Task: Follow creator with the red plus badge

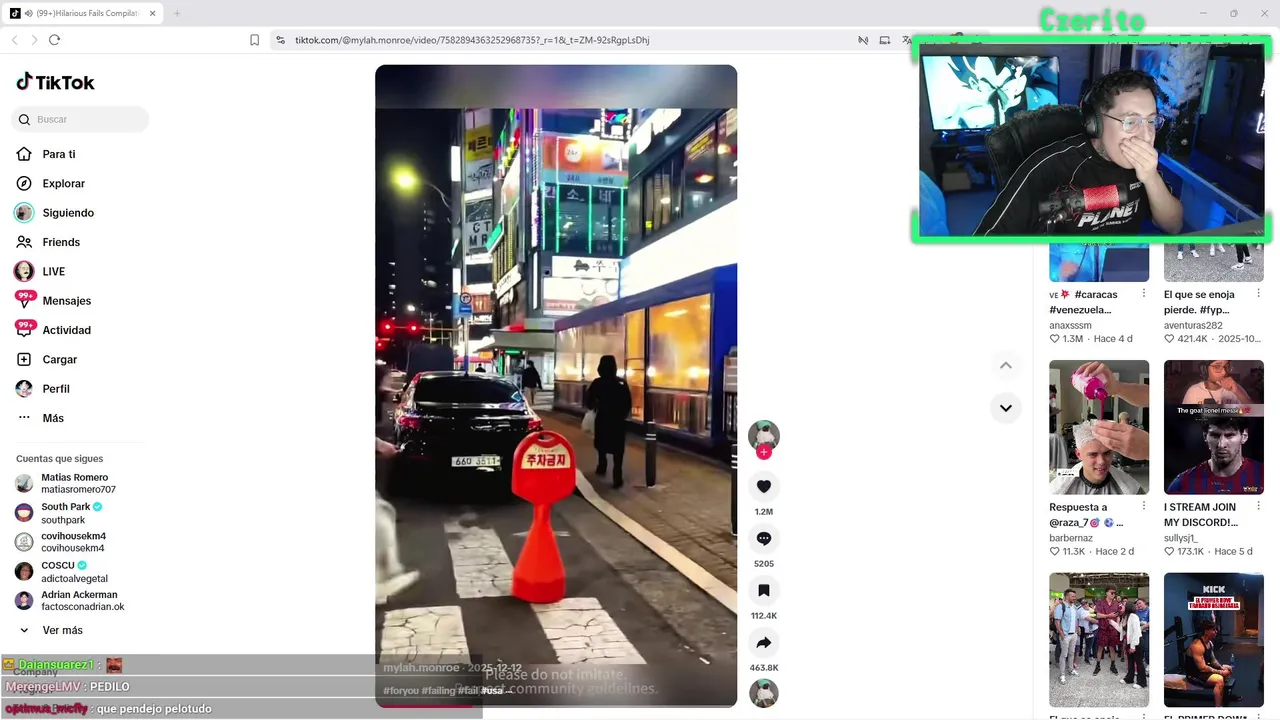Action: pos(764,452)
